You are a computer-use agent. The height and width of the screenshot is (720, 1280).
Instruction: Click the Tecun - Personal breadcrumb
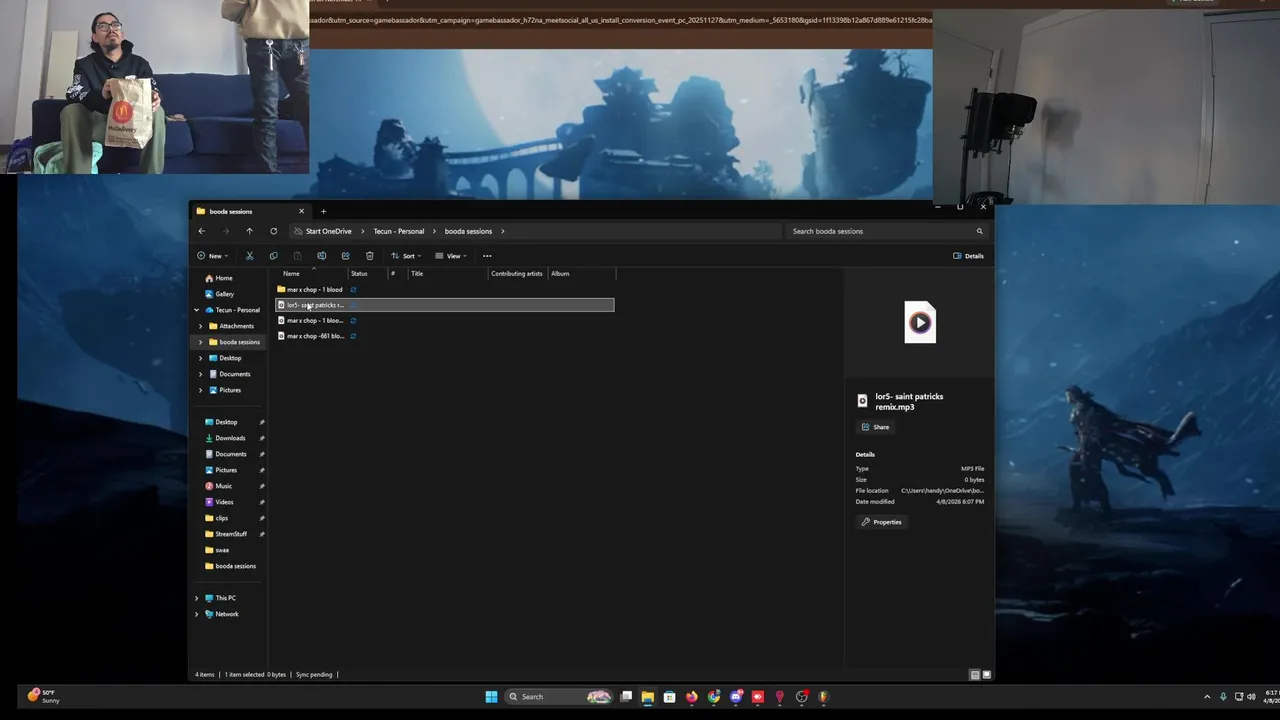pyautogui.click(x=399, y=231)
